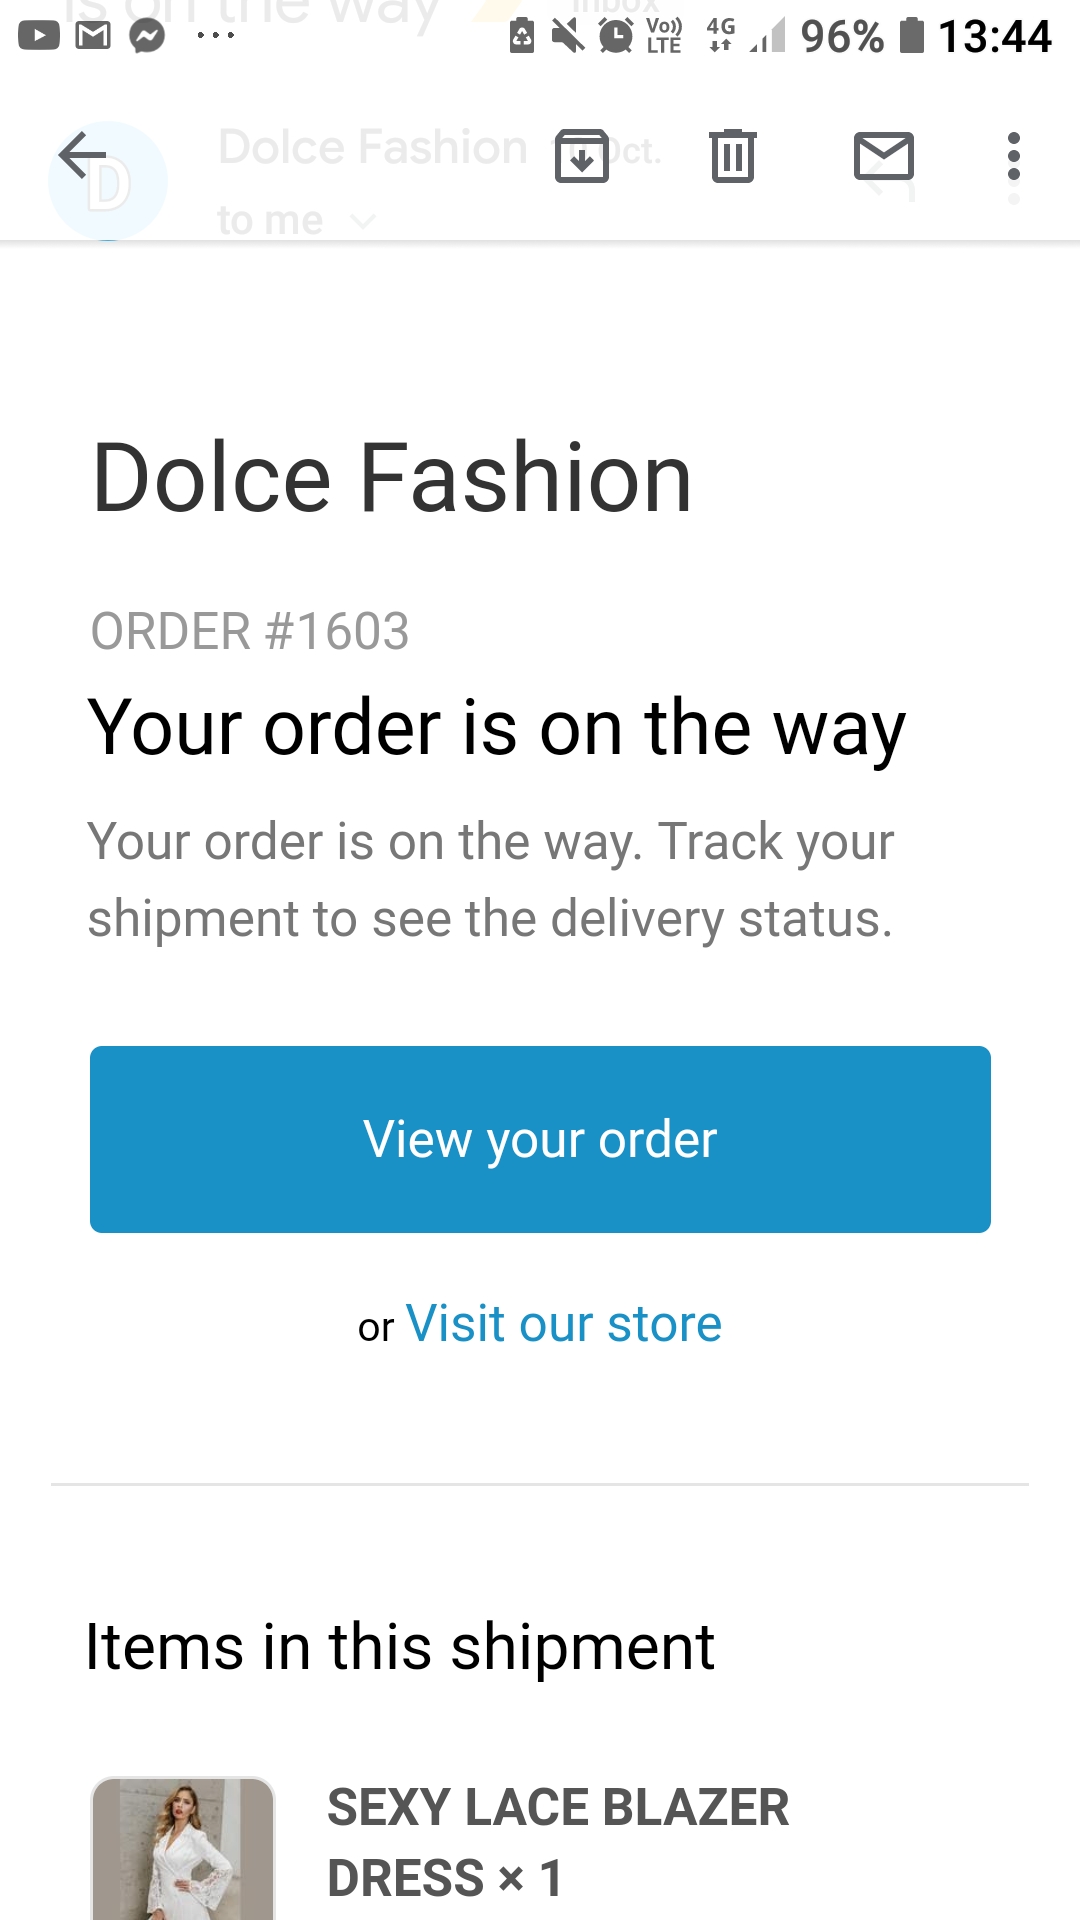The image size is (1080, 1920).
Task: Tap the 13:44 clock in status bar
Action: (x=995, y=37)
